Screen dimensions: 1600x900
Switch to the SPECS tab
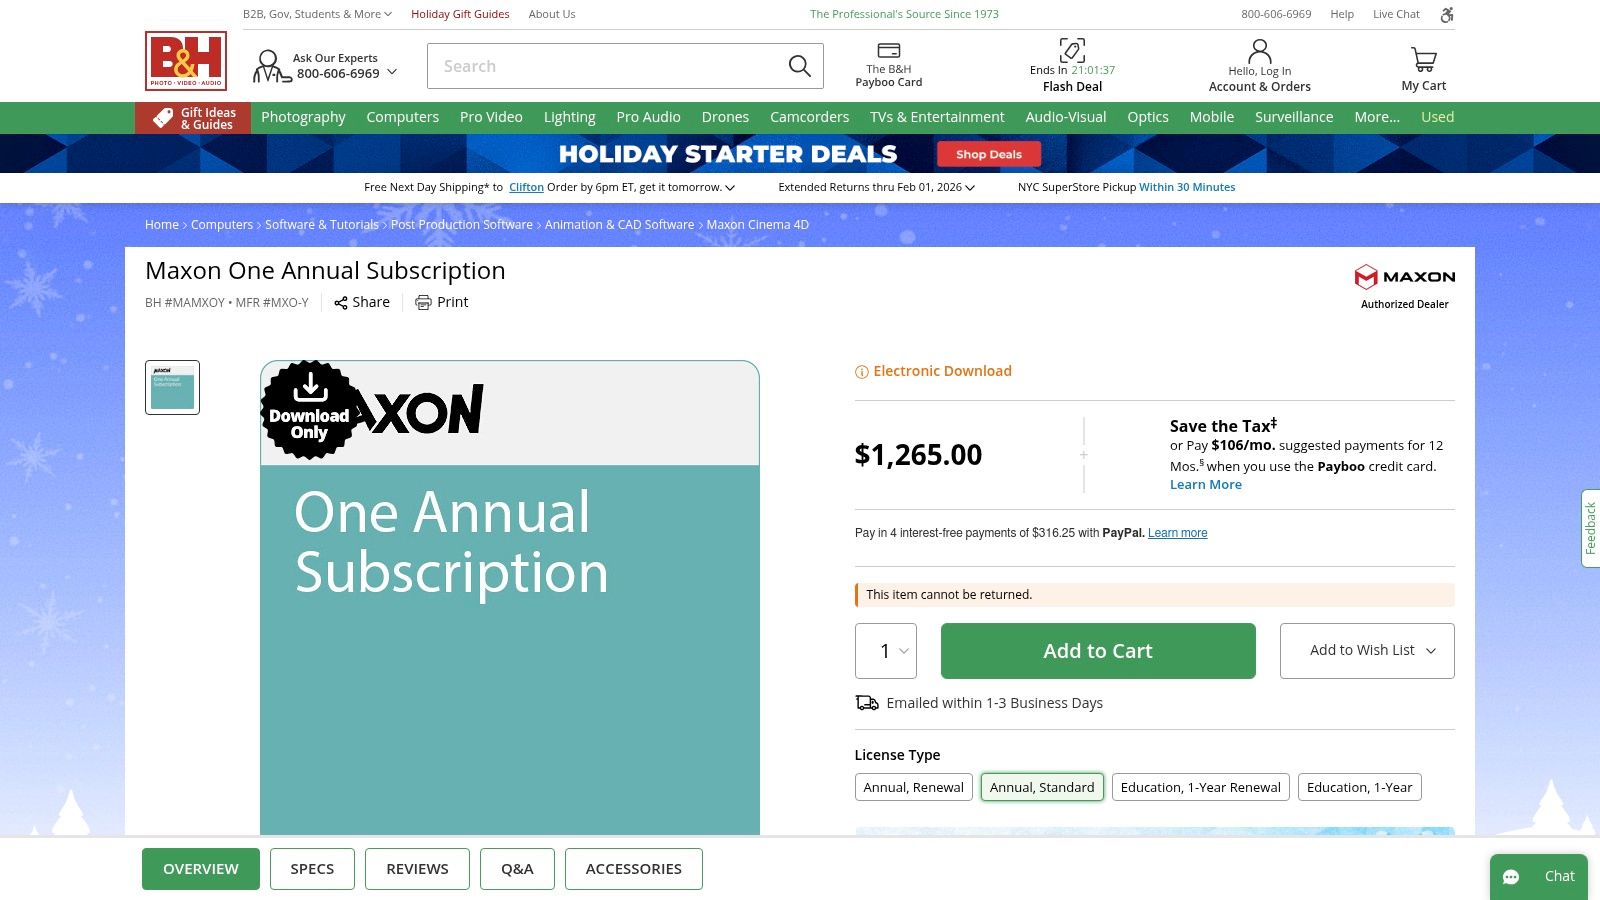312,869
